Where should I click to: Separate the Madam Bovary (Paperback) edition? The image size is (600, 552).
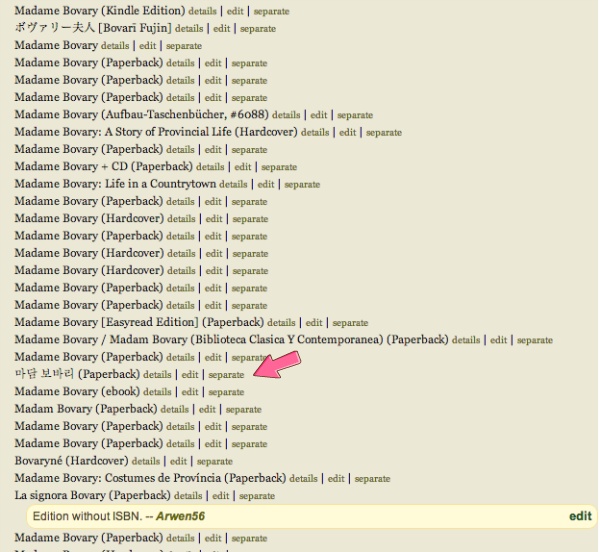tap(243, 409)
